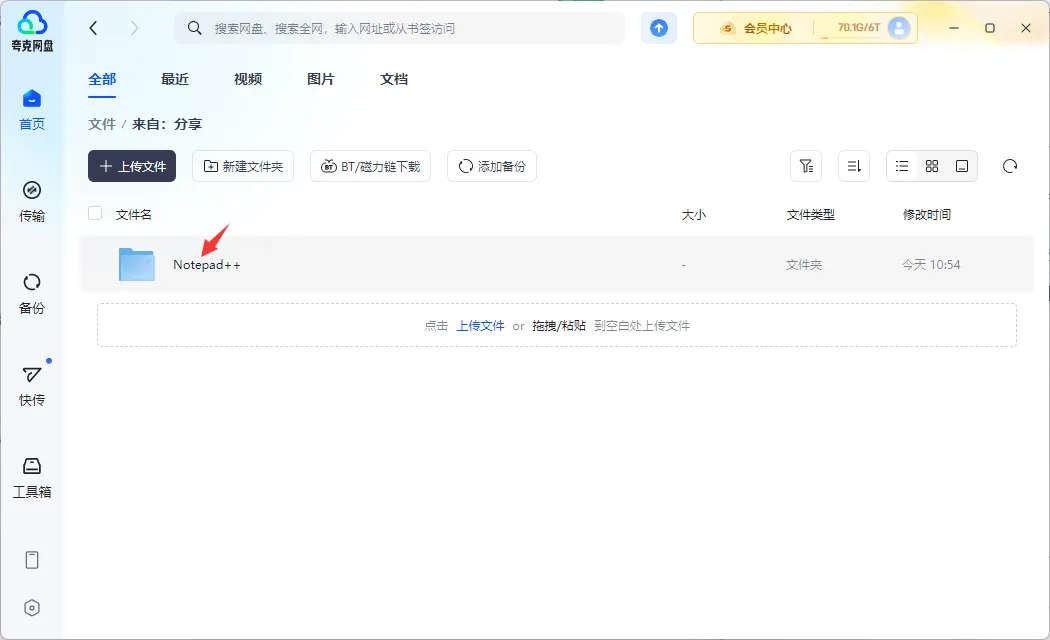Switch to list view
Screen dimensions: 1050x640
[902, 166]
